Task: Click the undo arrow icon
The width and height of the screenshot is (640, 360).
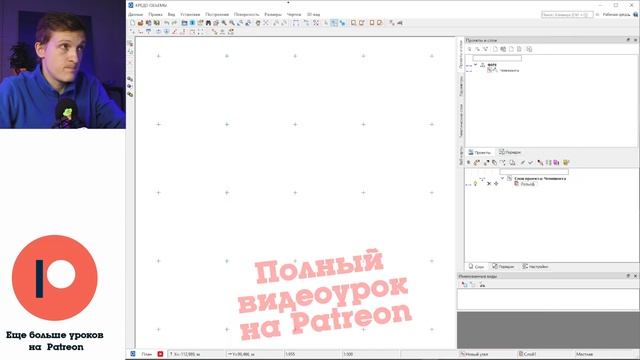Action: click(167, 23)
